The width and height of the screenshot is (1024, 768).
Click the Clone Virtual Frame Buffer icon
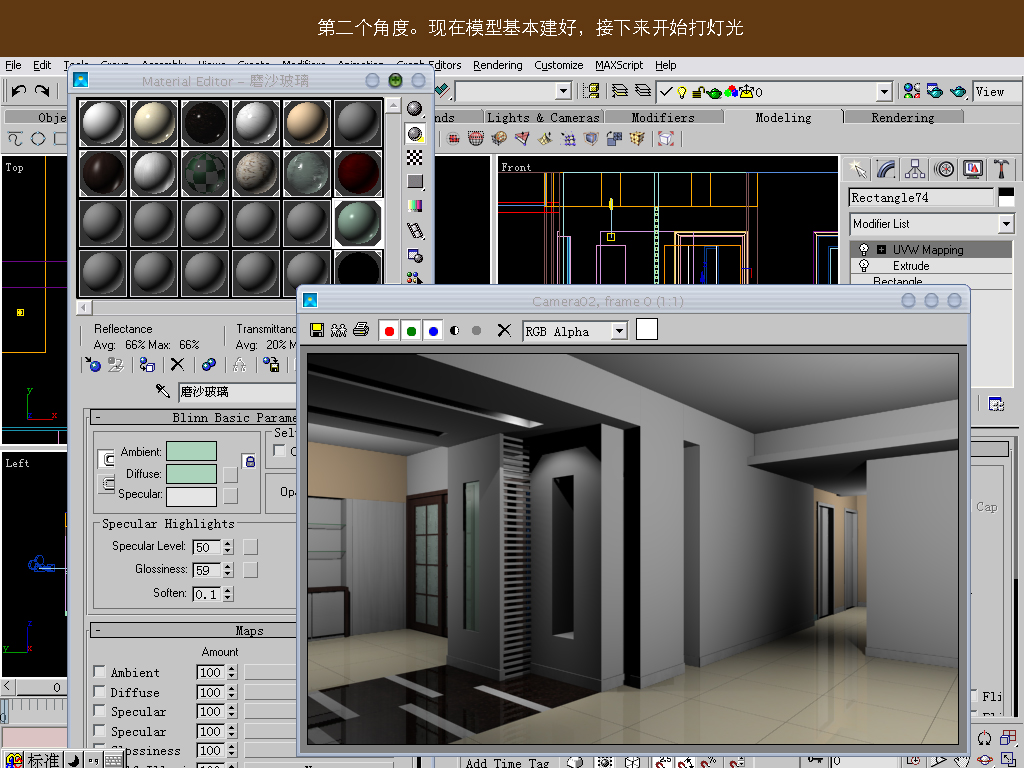click(338, 330)
